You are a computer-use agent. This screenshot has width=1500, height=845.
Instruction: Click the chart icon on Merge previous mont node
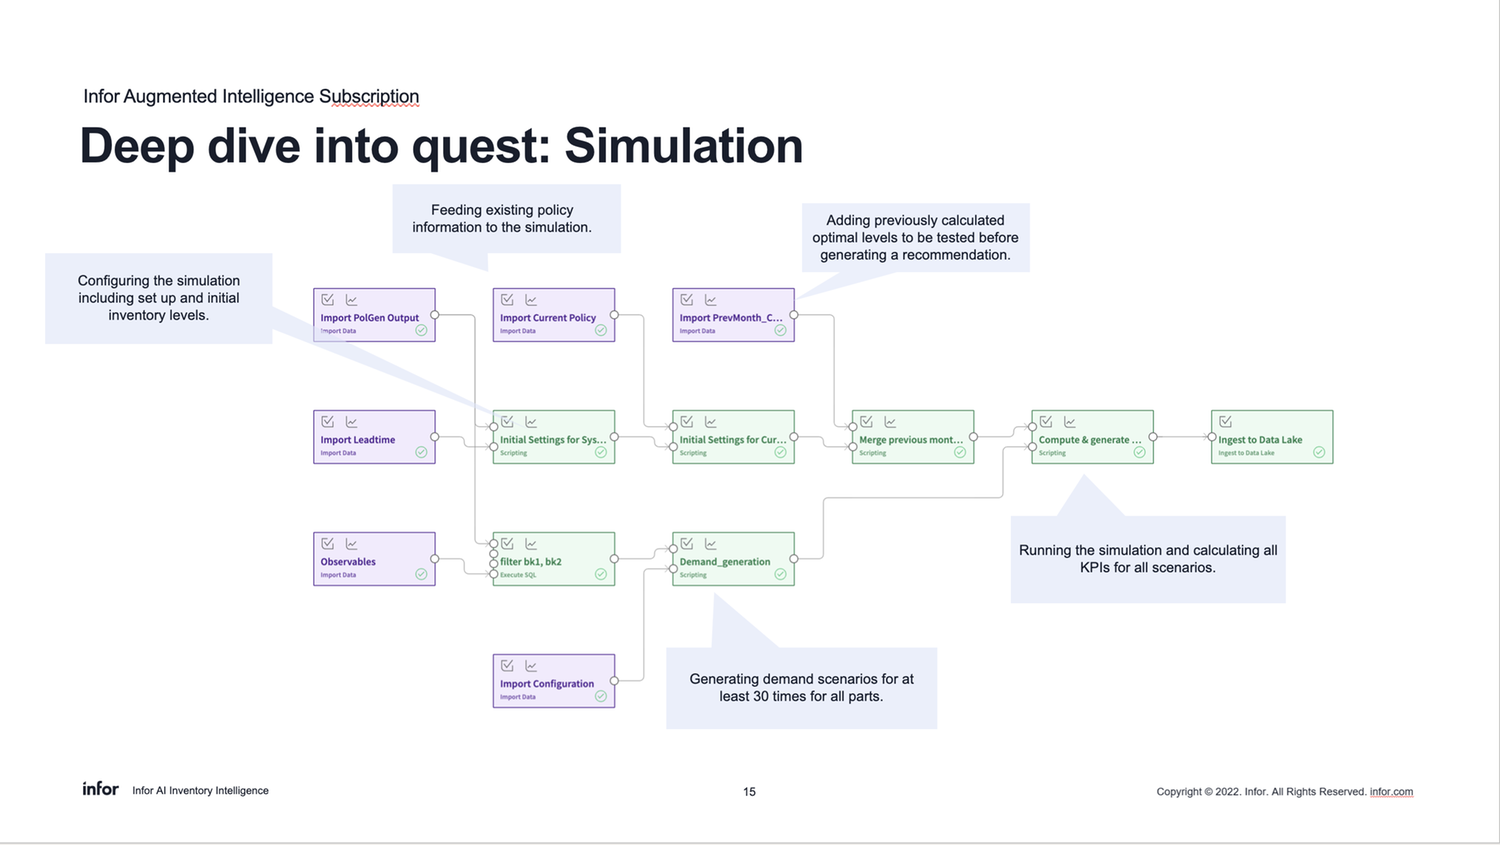tap(890, 420)
